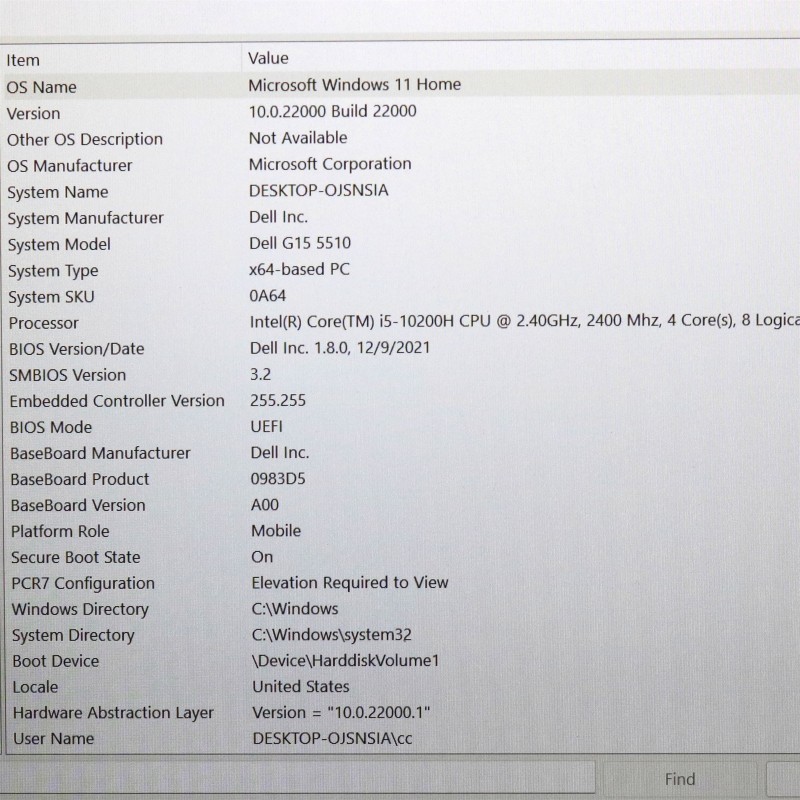The width and height of the screenshot is (800, 800).
Task: Select the Processor row
Action: click(x=43, y=323)
